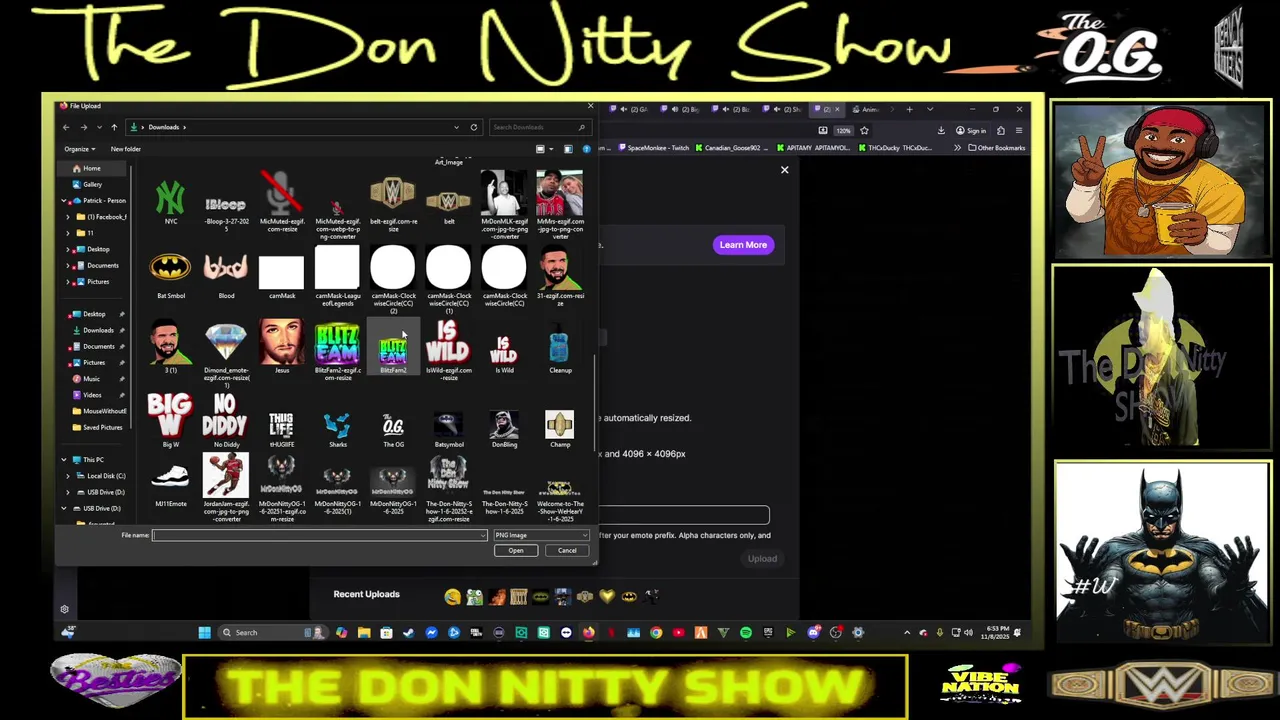Viewport: 1280px width, 720px height.
Task: Select the camMask file
Action: [282, 277]
